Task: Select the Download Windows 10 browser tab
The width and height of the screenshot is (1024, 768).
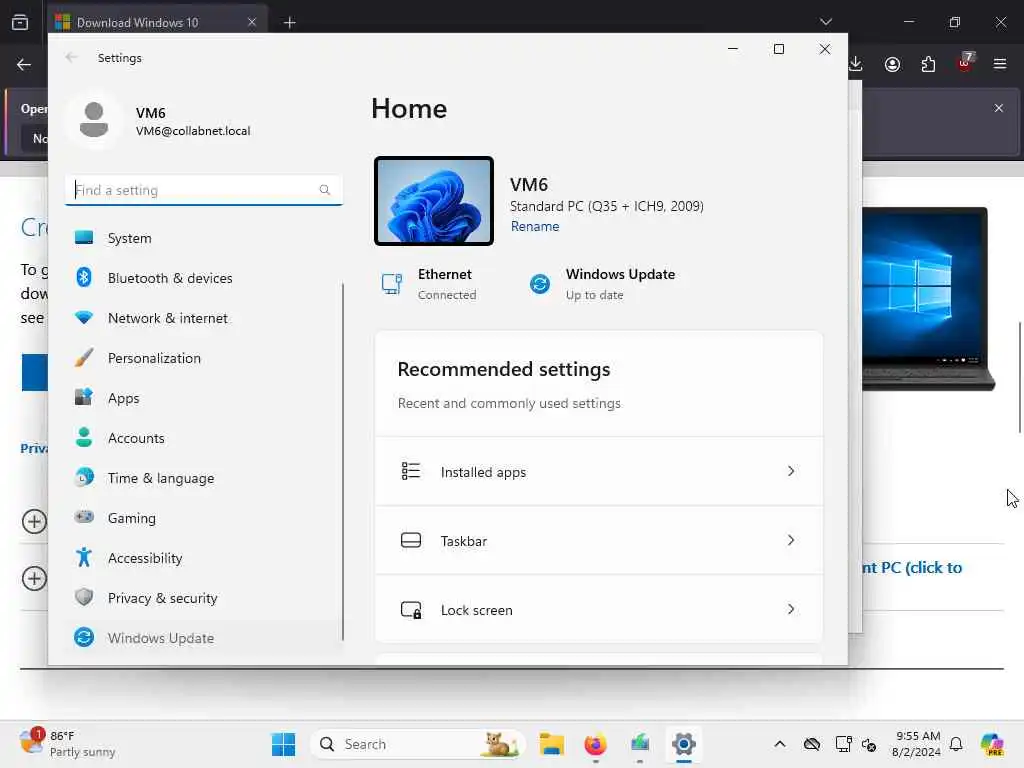Action: coord(157,22)
